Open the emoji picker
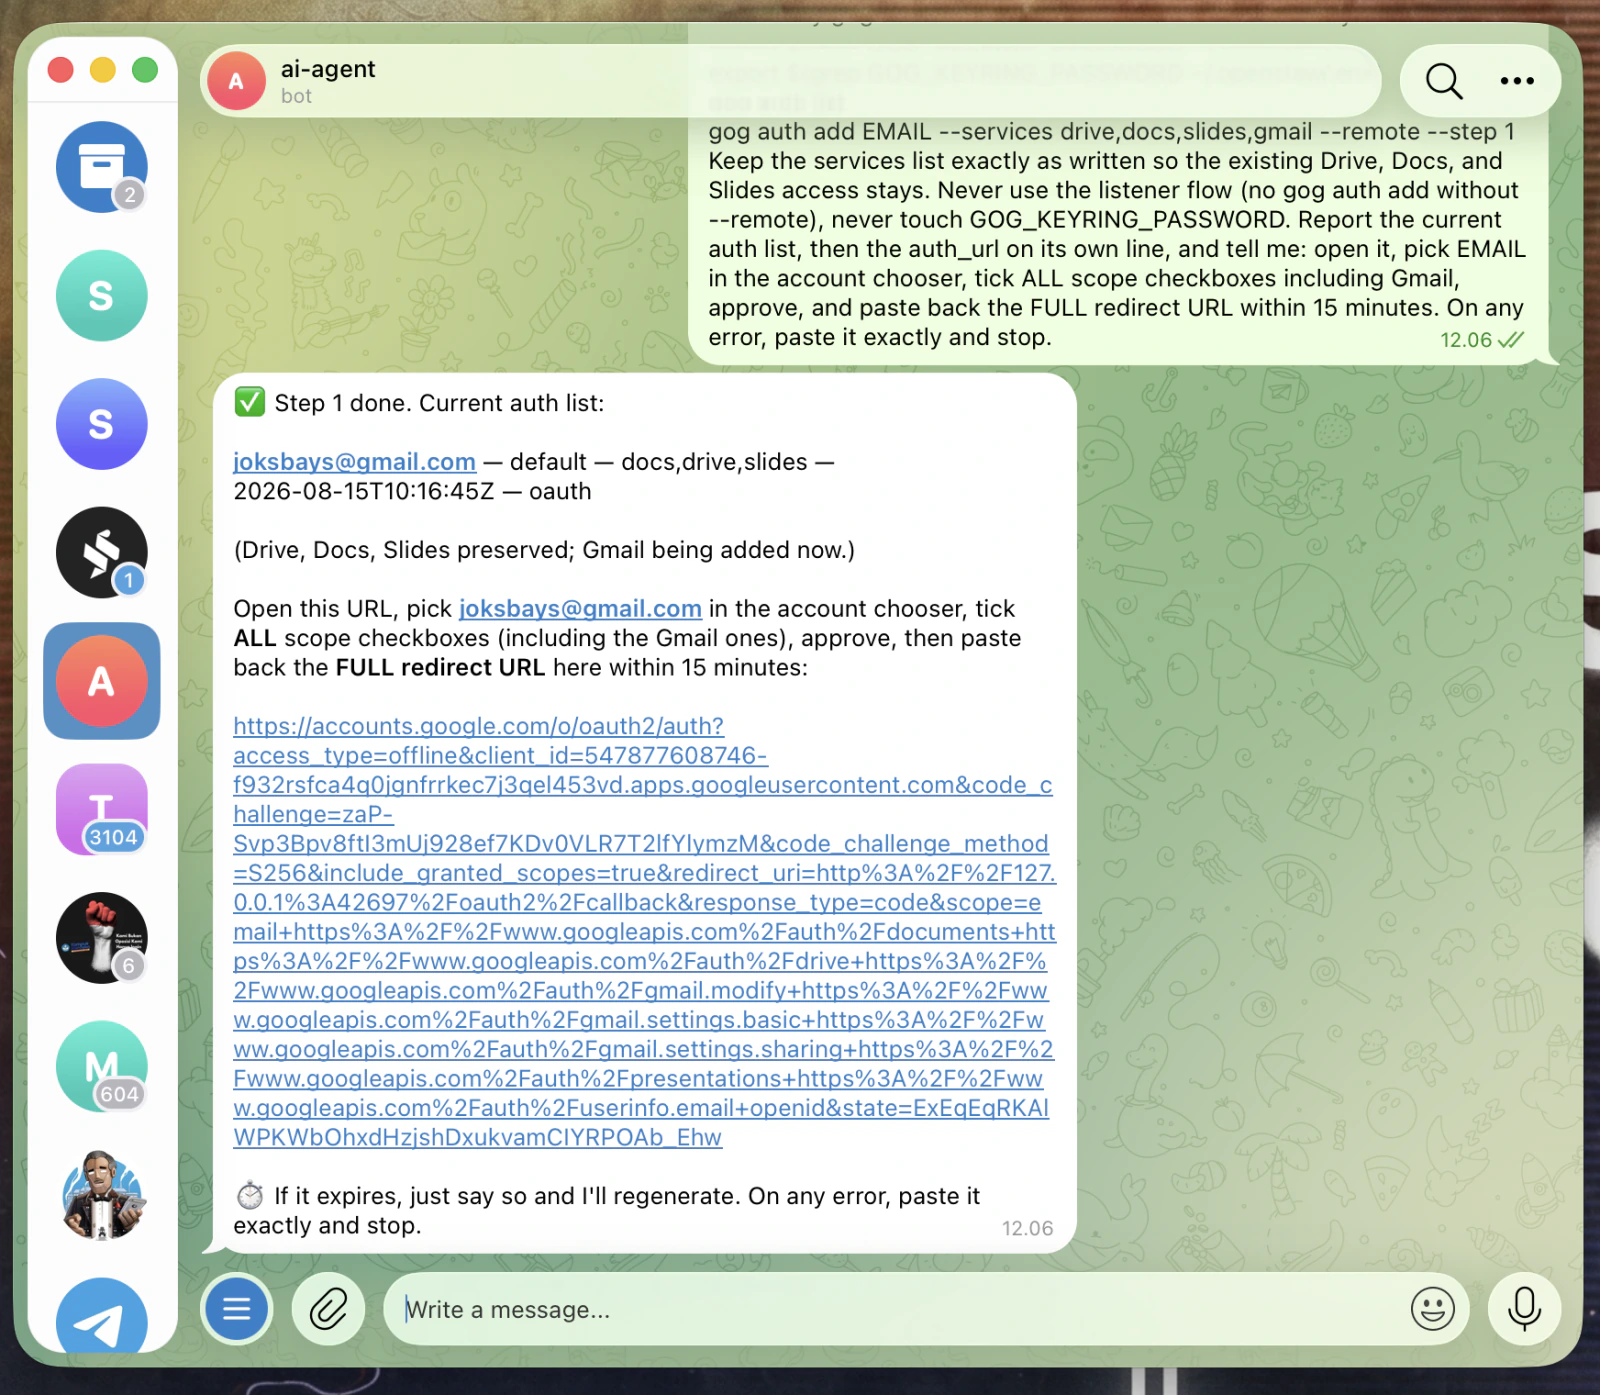 (1432, 1309)
